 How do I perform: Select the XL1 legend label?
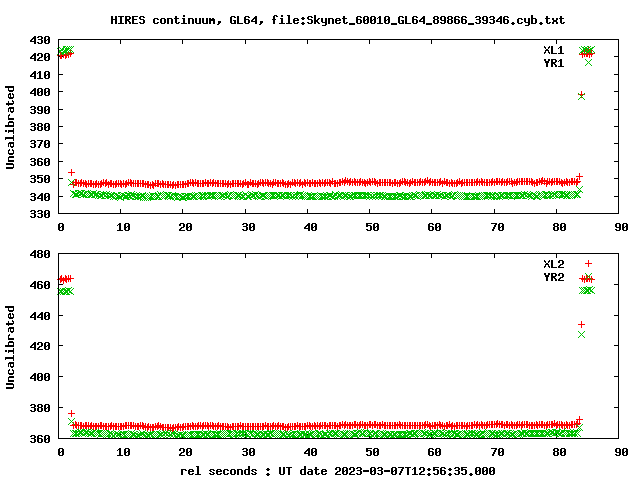coord(553,50)
